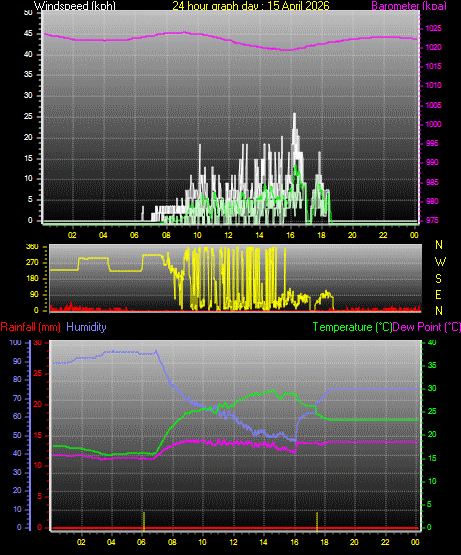Click 1005 on the barometer axis
461x555 pixels.
click(434, 105)
